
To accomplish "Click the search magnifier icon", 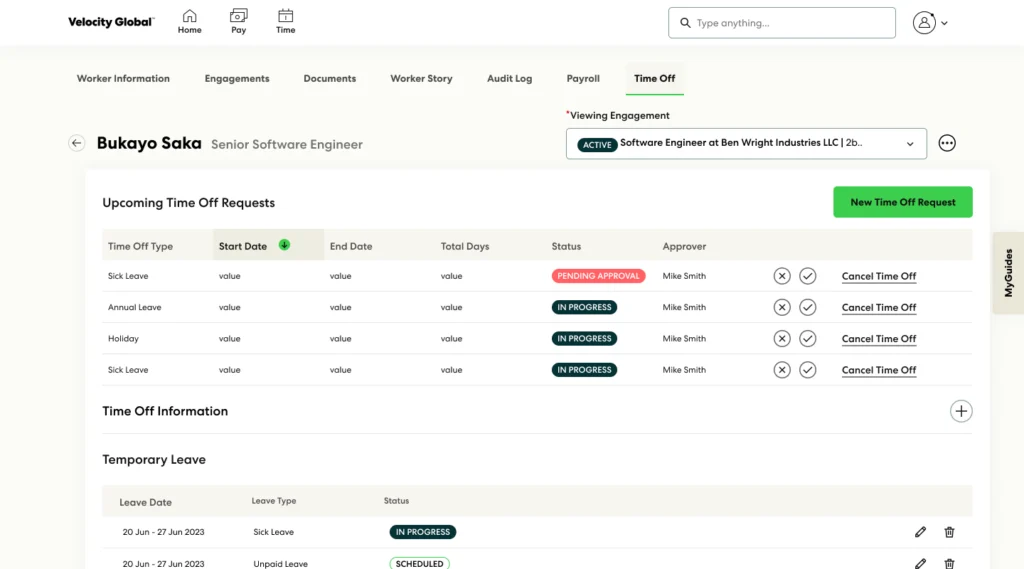I will coord(685,23).
